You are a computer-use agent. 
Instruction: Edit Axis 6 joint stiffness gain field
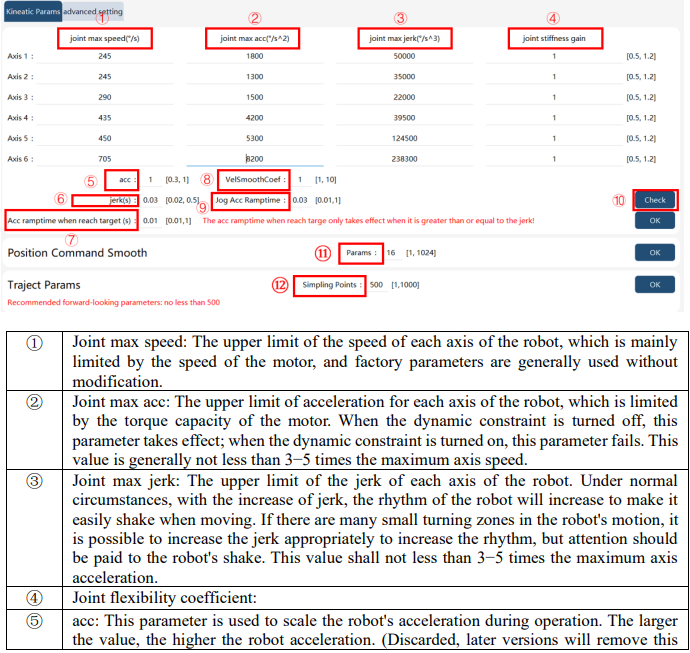click(x=554, y=159)
